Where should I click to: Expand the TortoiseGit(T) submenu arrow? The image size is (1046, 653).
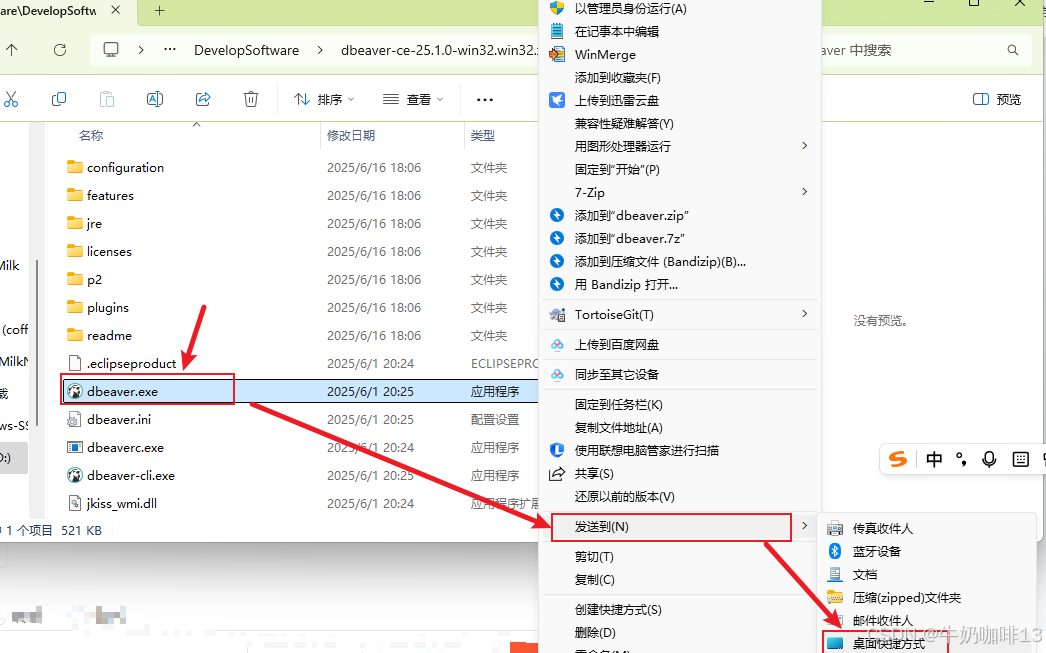pos(805,313)
